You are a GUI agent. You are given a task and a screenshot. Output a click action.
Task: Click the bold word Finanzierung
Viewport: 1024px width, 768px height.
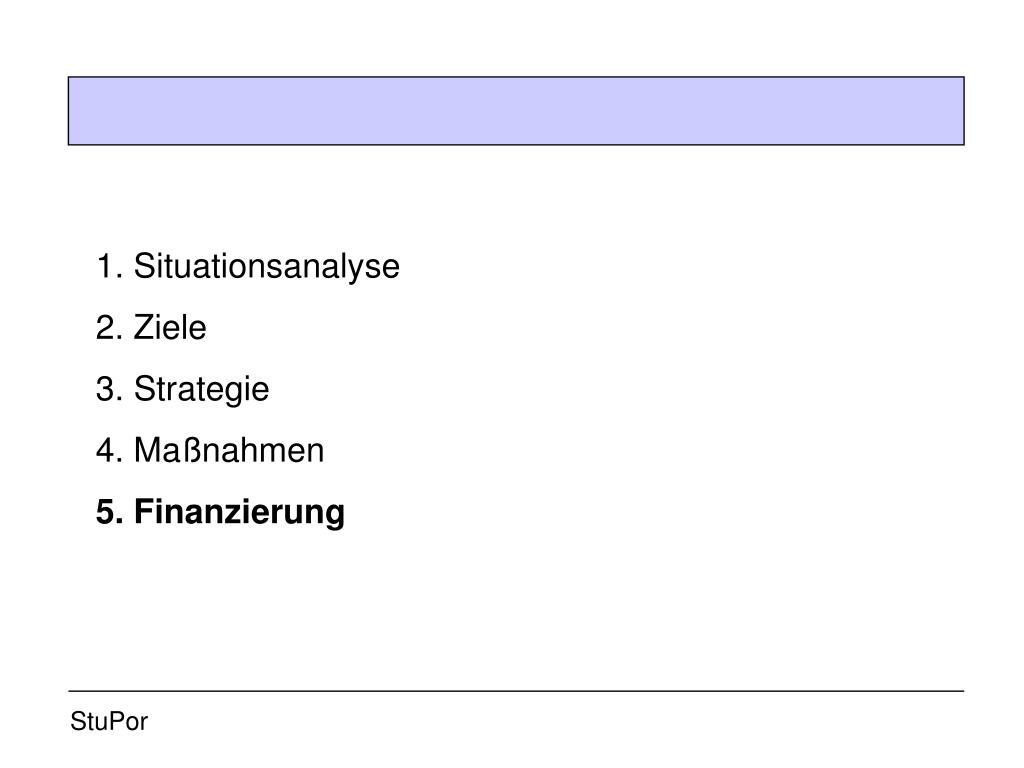coord(239,512)
